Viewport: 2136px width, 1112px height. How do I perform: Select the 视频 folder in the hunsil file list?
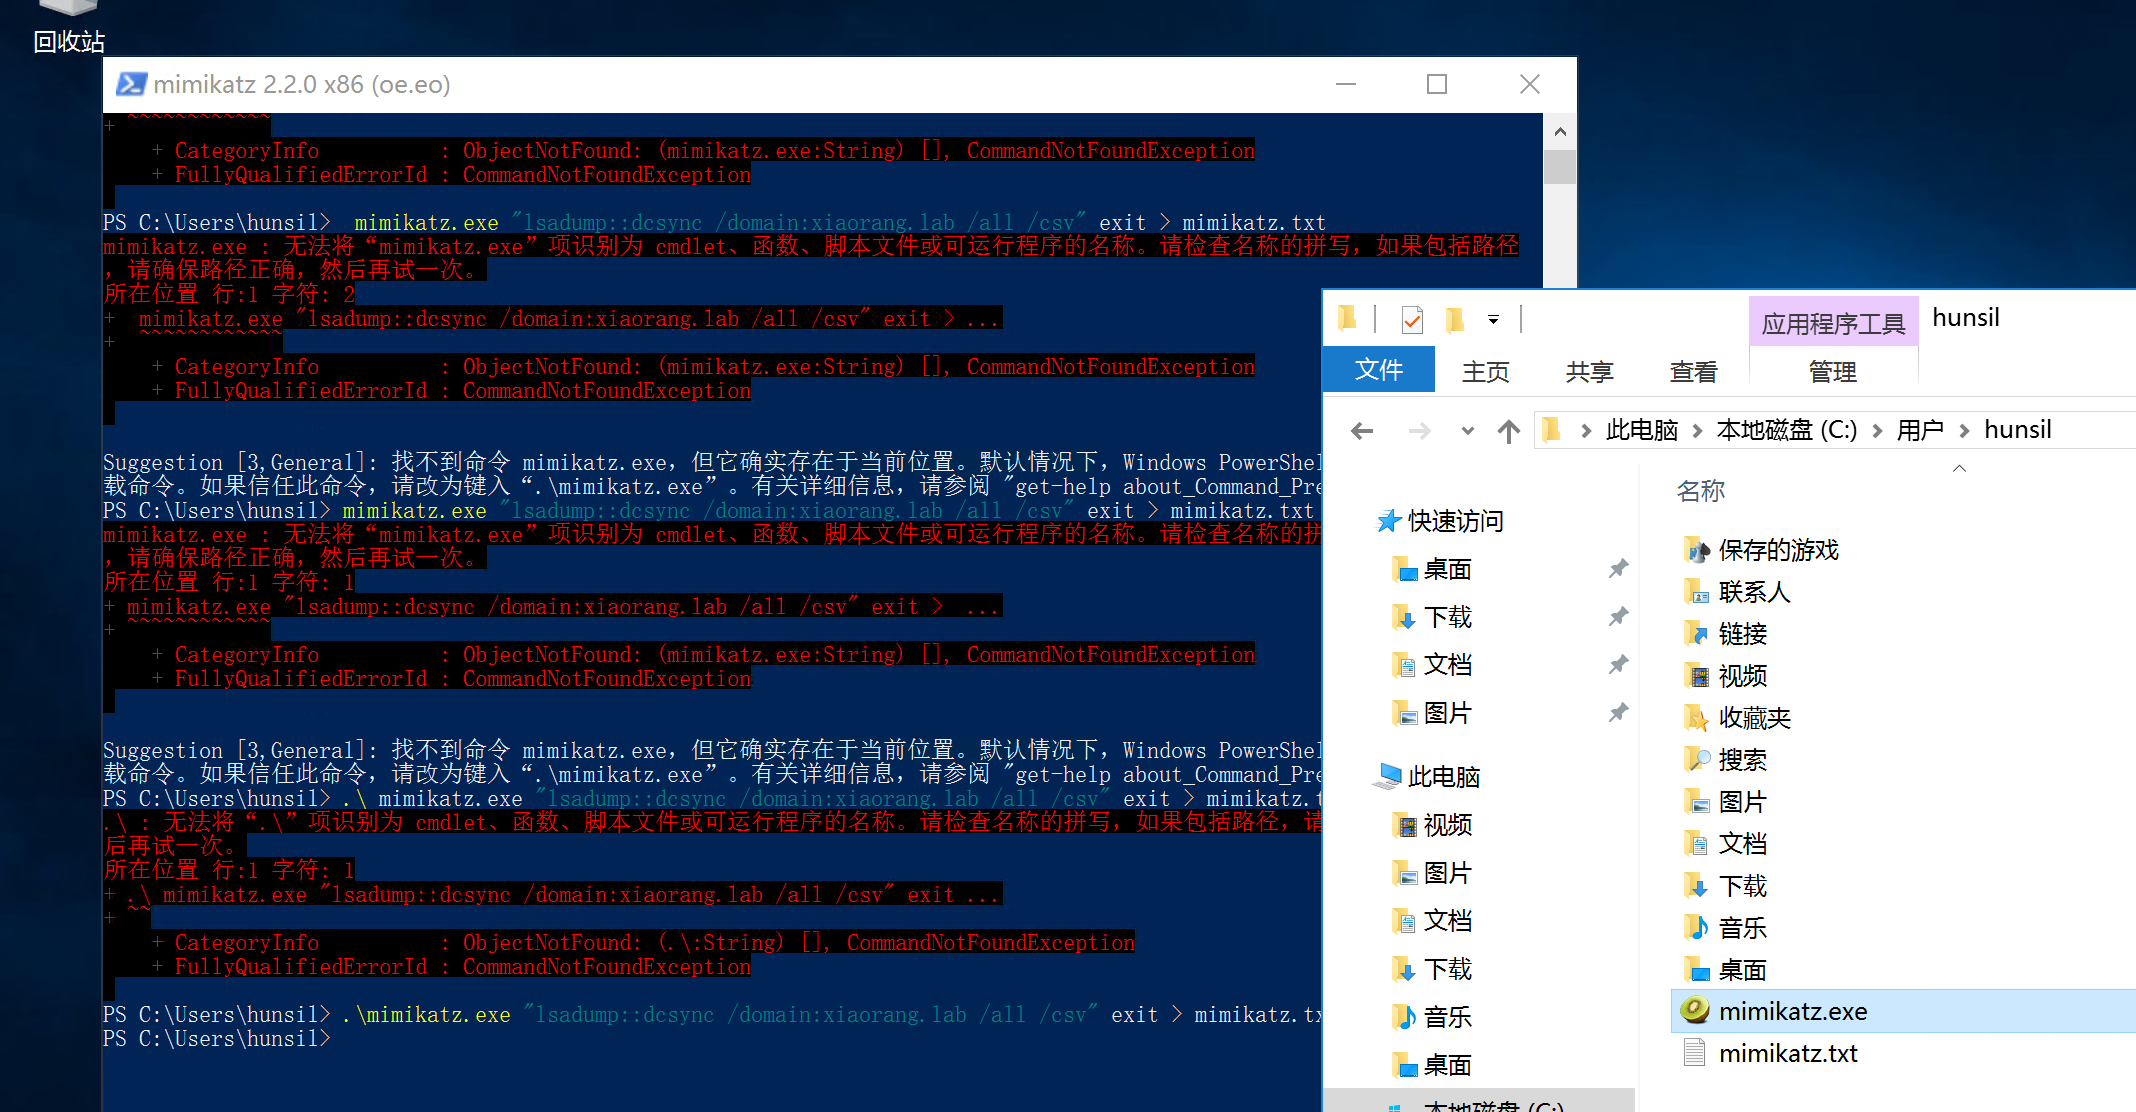1726,676
